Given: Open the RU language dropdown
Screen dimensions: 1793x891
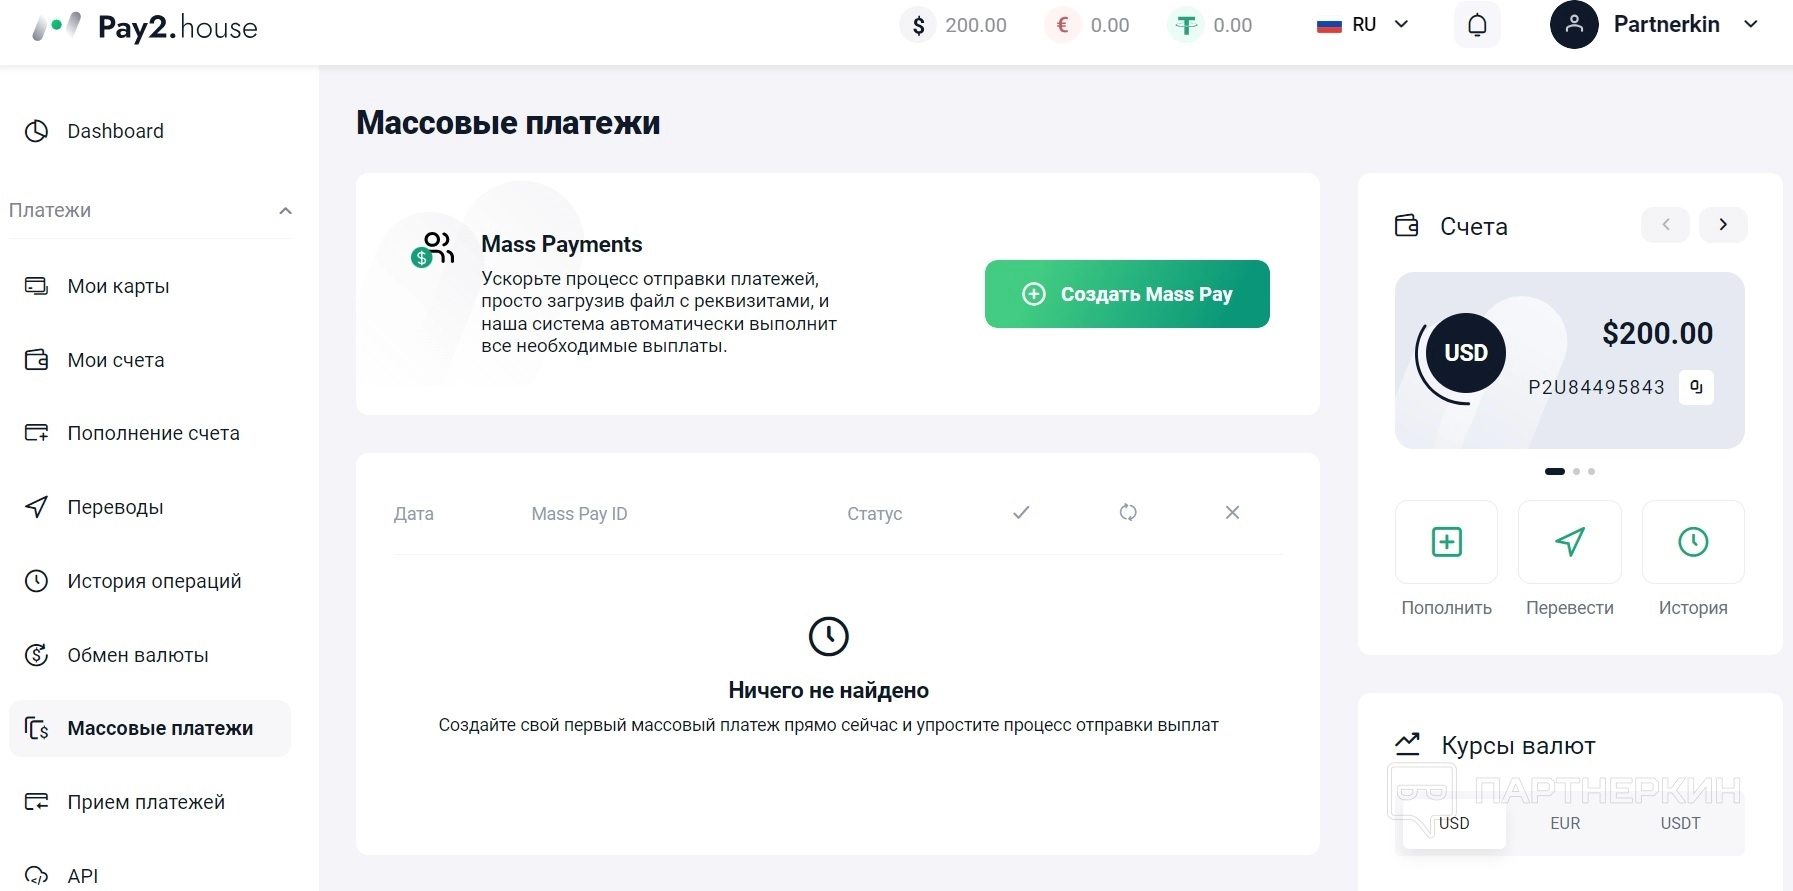Looking at the screenshot, I should (1363, 25).
